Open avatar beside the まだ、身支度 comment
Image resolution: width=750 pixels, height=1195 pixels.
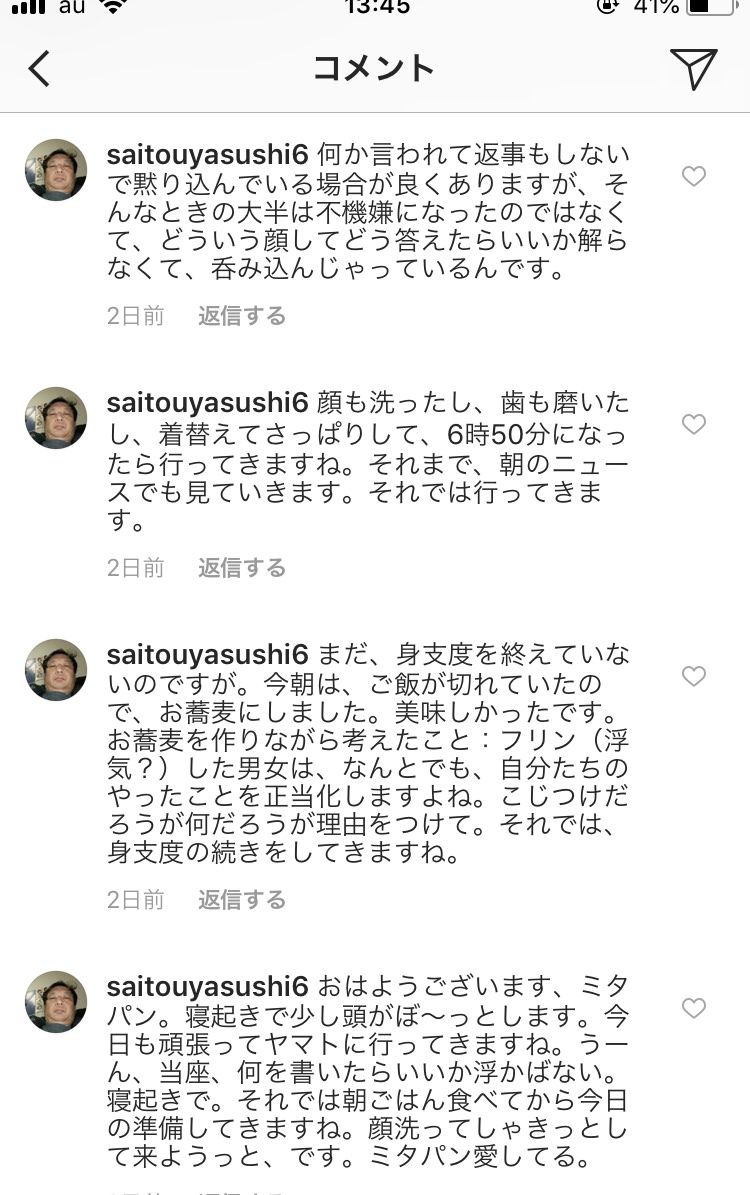tap(56, 670)
